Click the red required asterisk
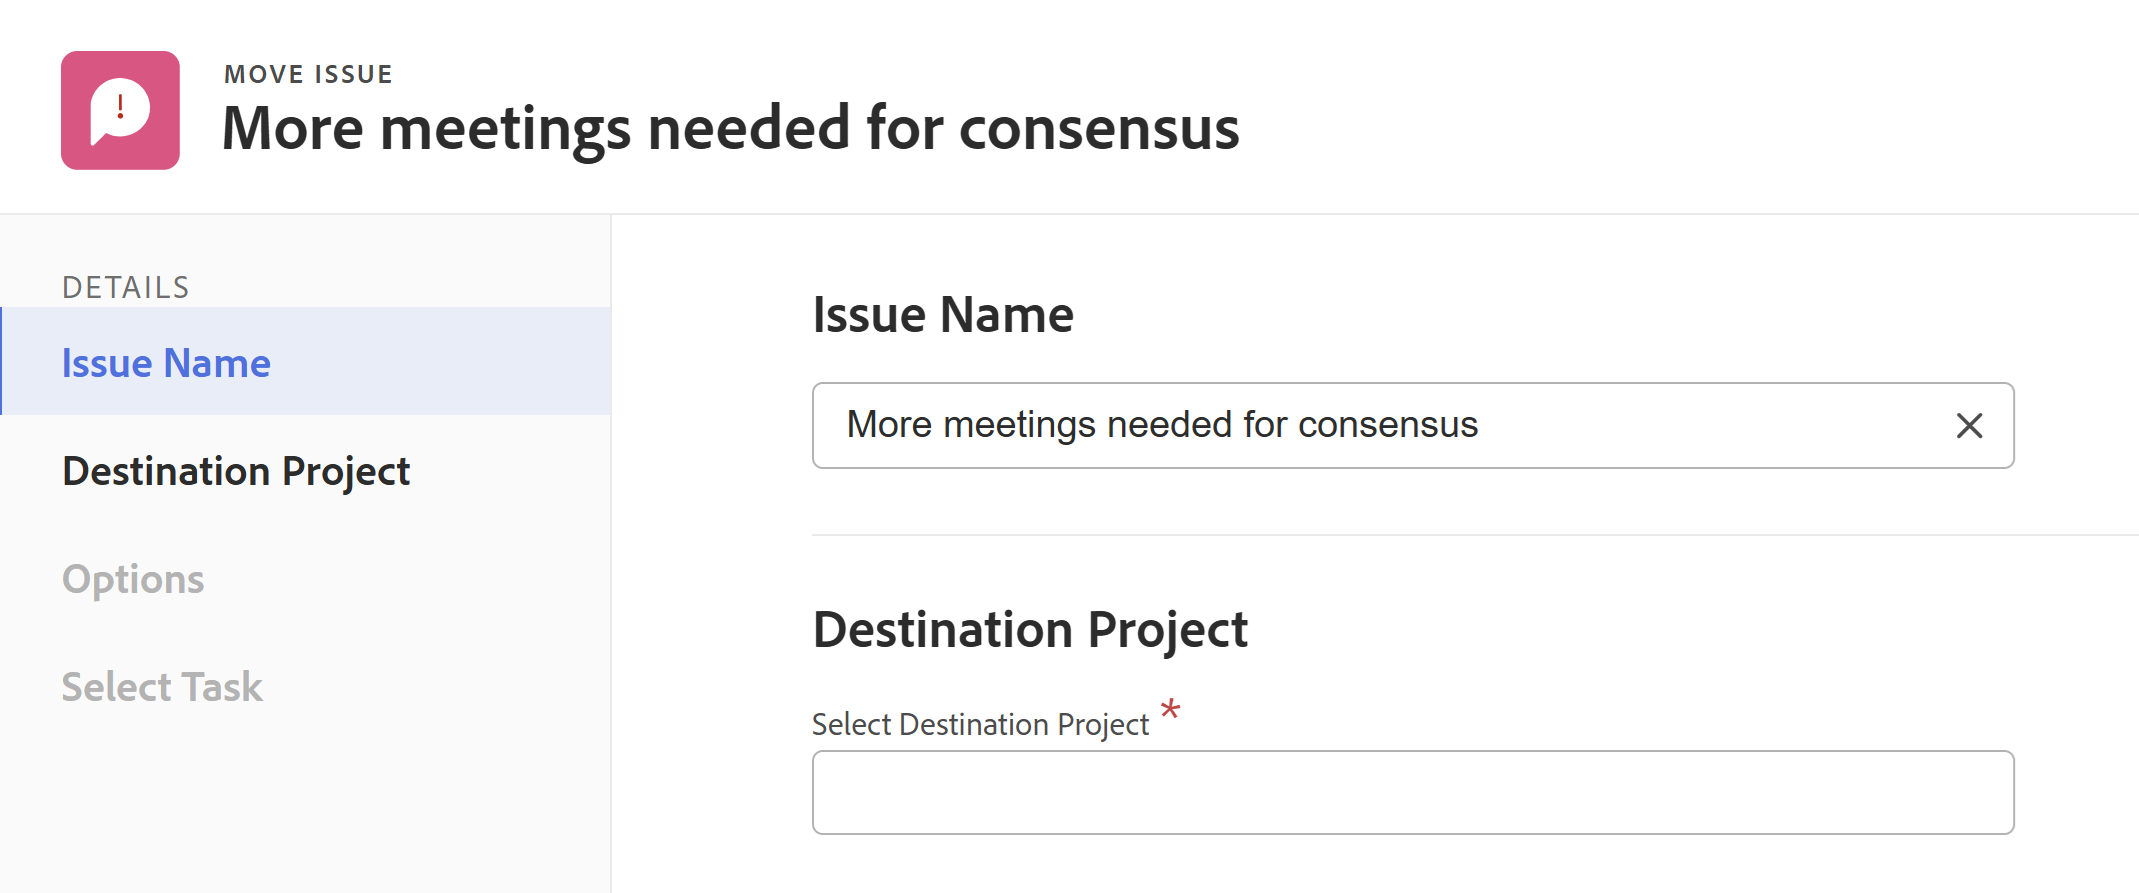Screen dimensions: 2139x893 click(1170, 710)
